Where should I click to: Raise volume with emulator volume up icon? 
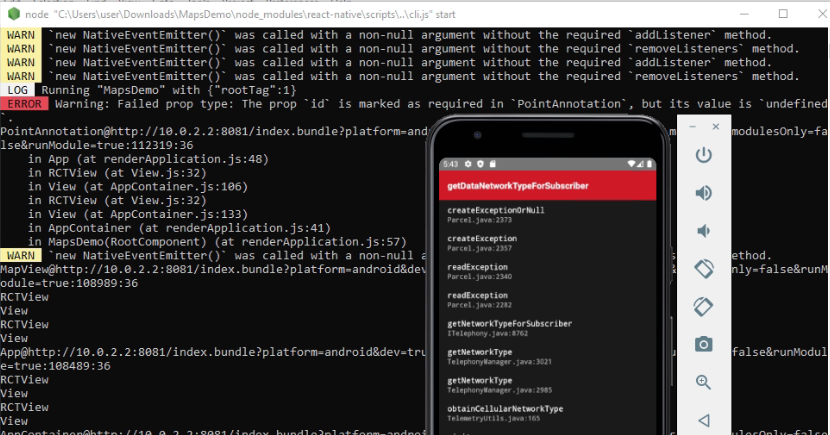703,193
